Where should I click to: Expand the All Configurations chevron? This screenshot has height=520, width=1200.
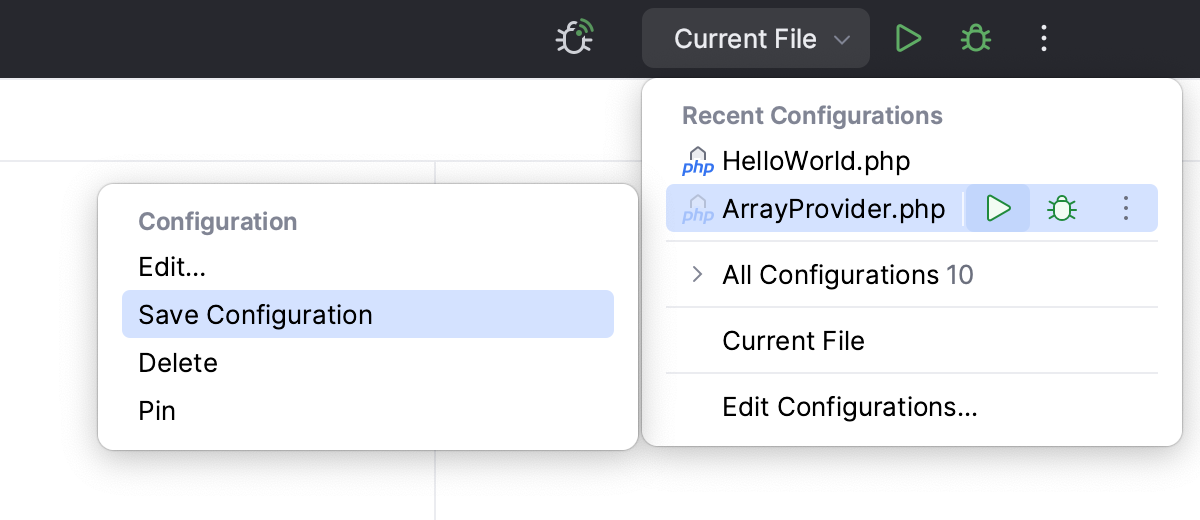698,274
